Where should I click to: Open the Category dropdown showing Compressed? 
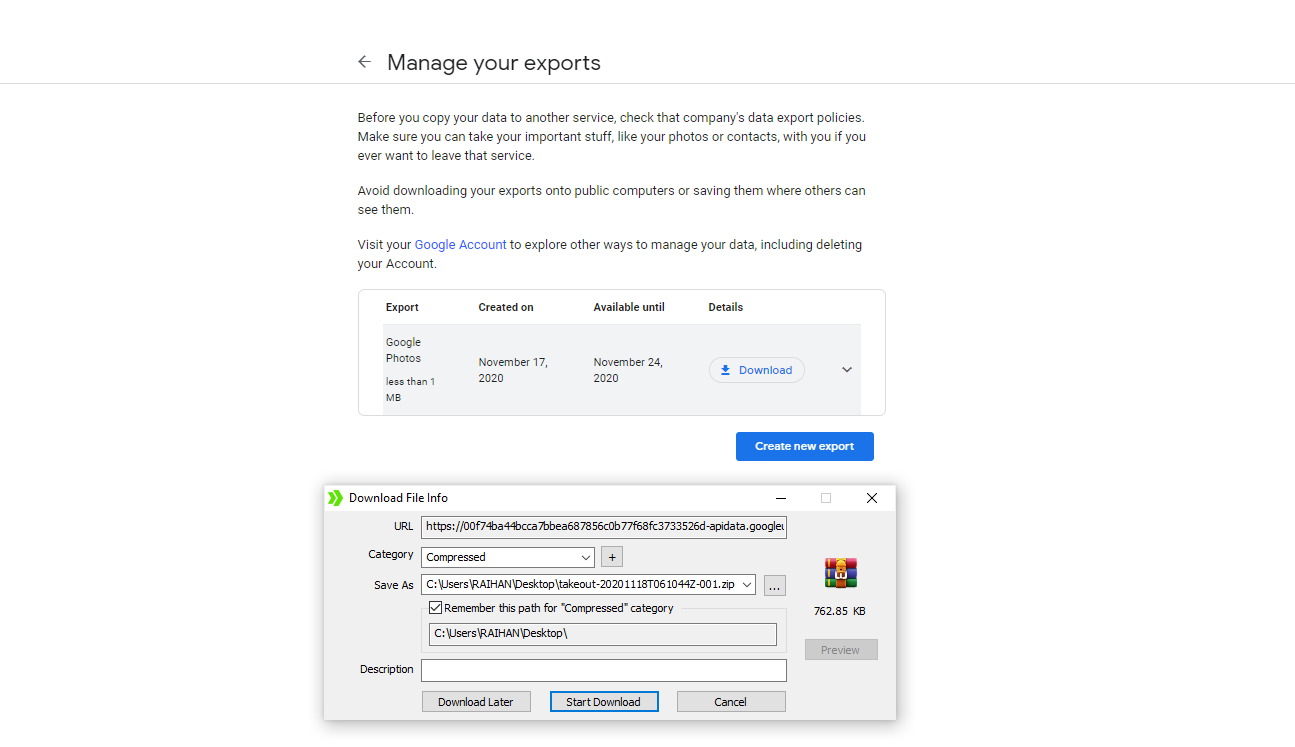(x=508, y=557)
